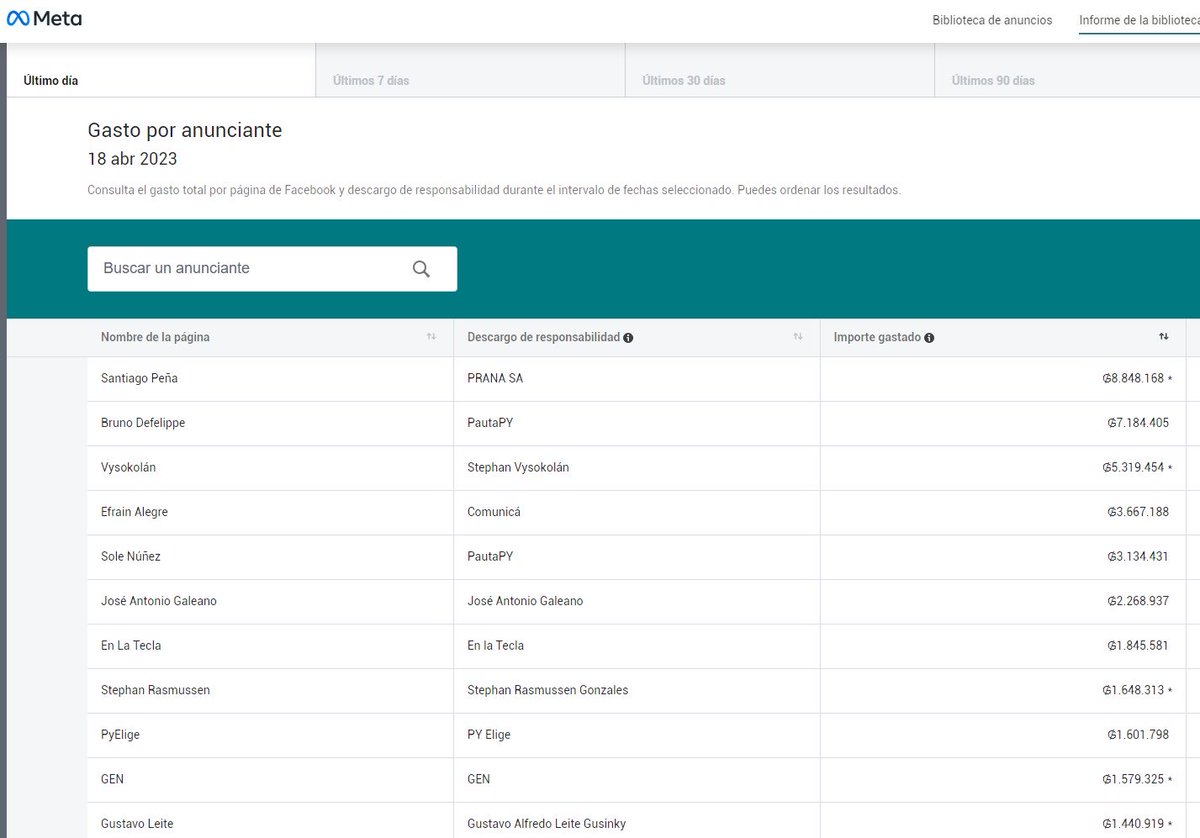Click the amount ₲1.579.325

click(x=1134, y=779)
